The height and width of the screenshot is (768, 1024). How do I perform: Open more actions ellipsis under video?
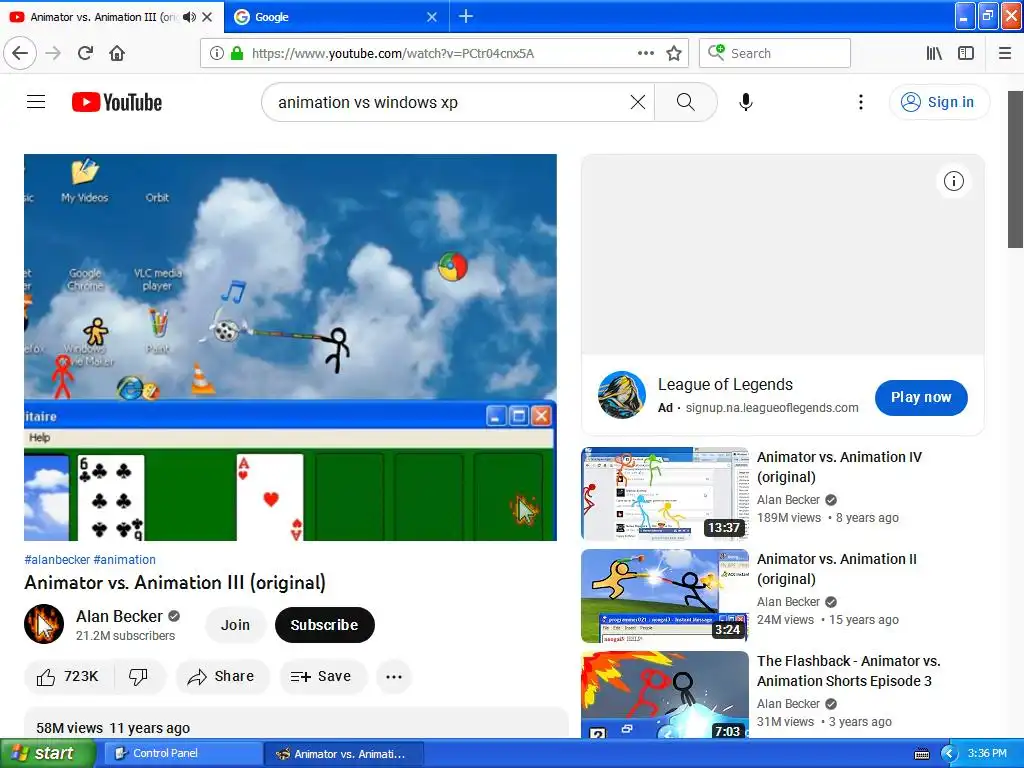pos(394,677)
